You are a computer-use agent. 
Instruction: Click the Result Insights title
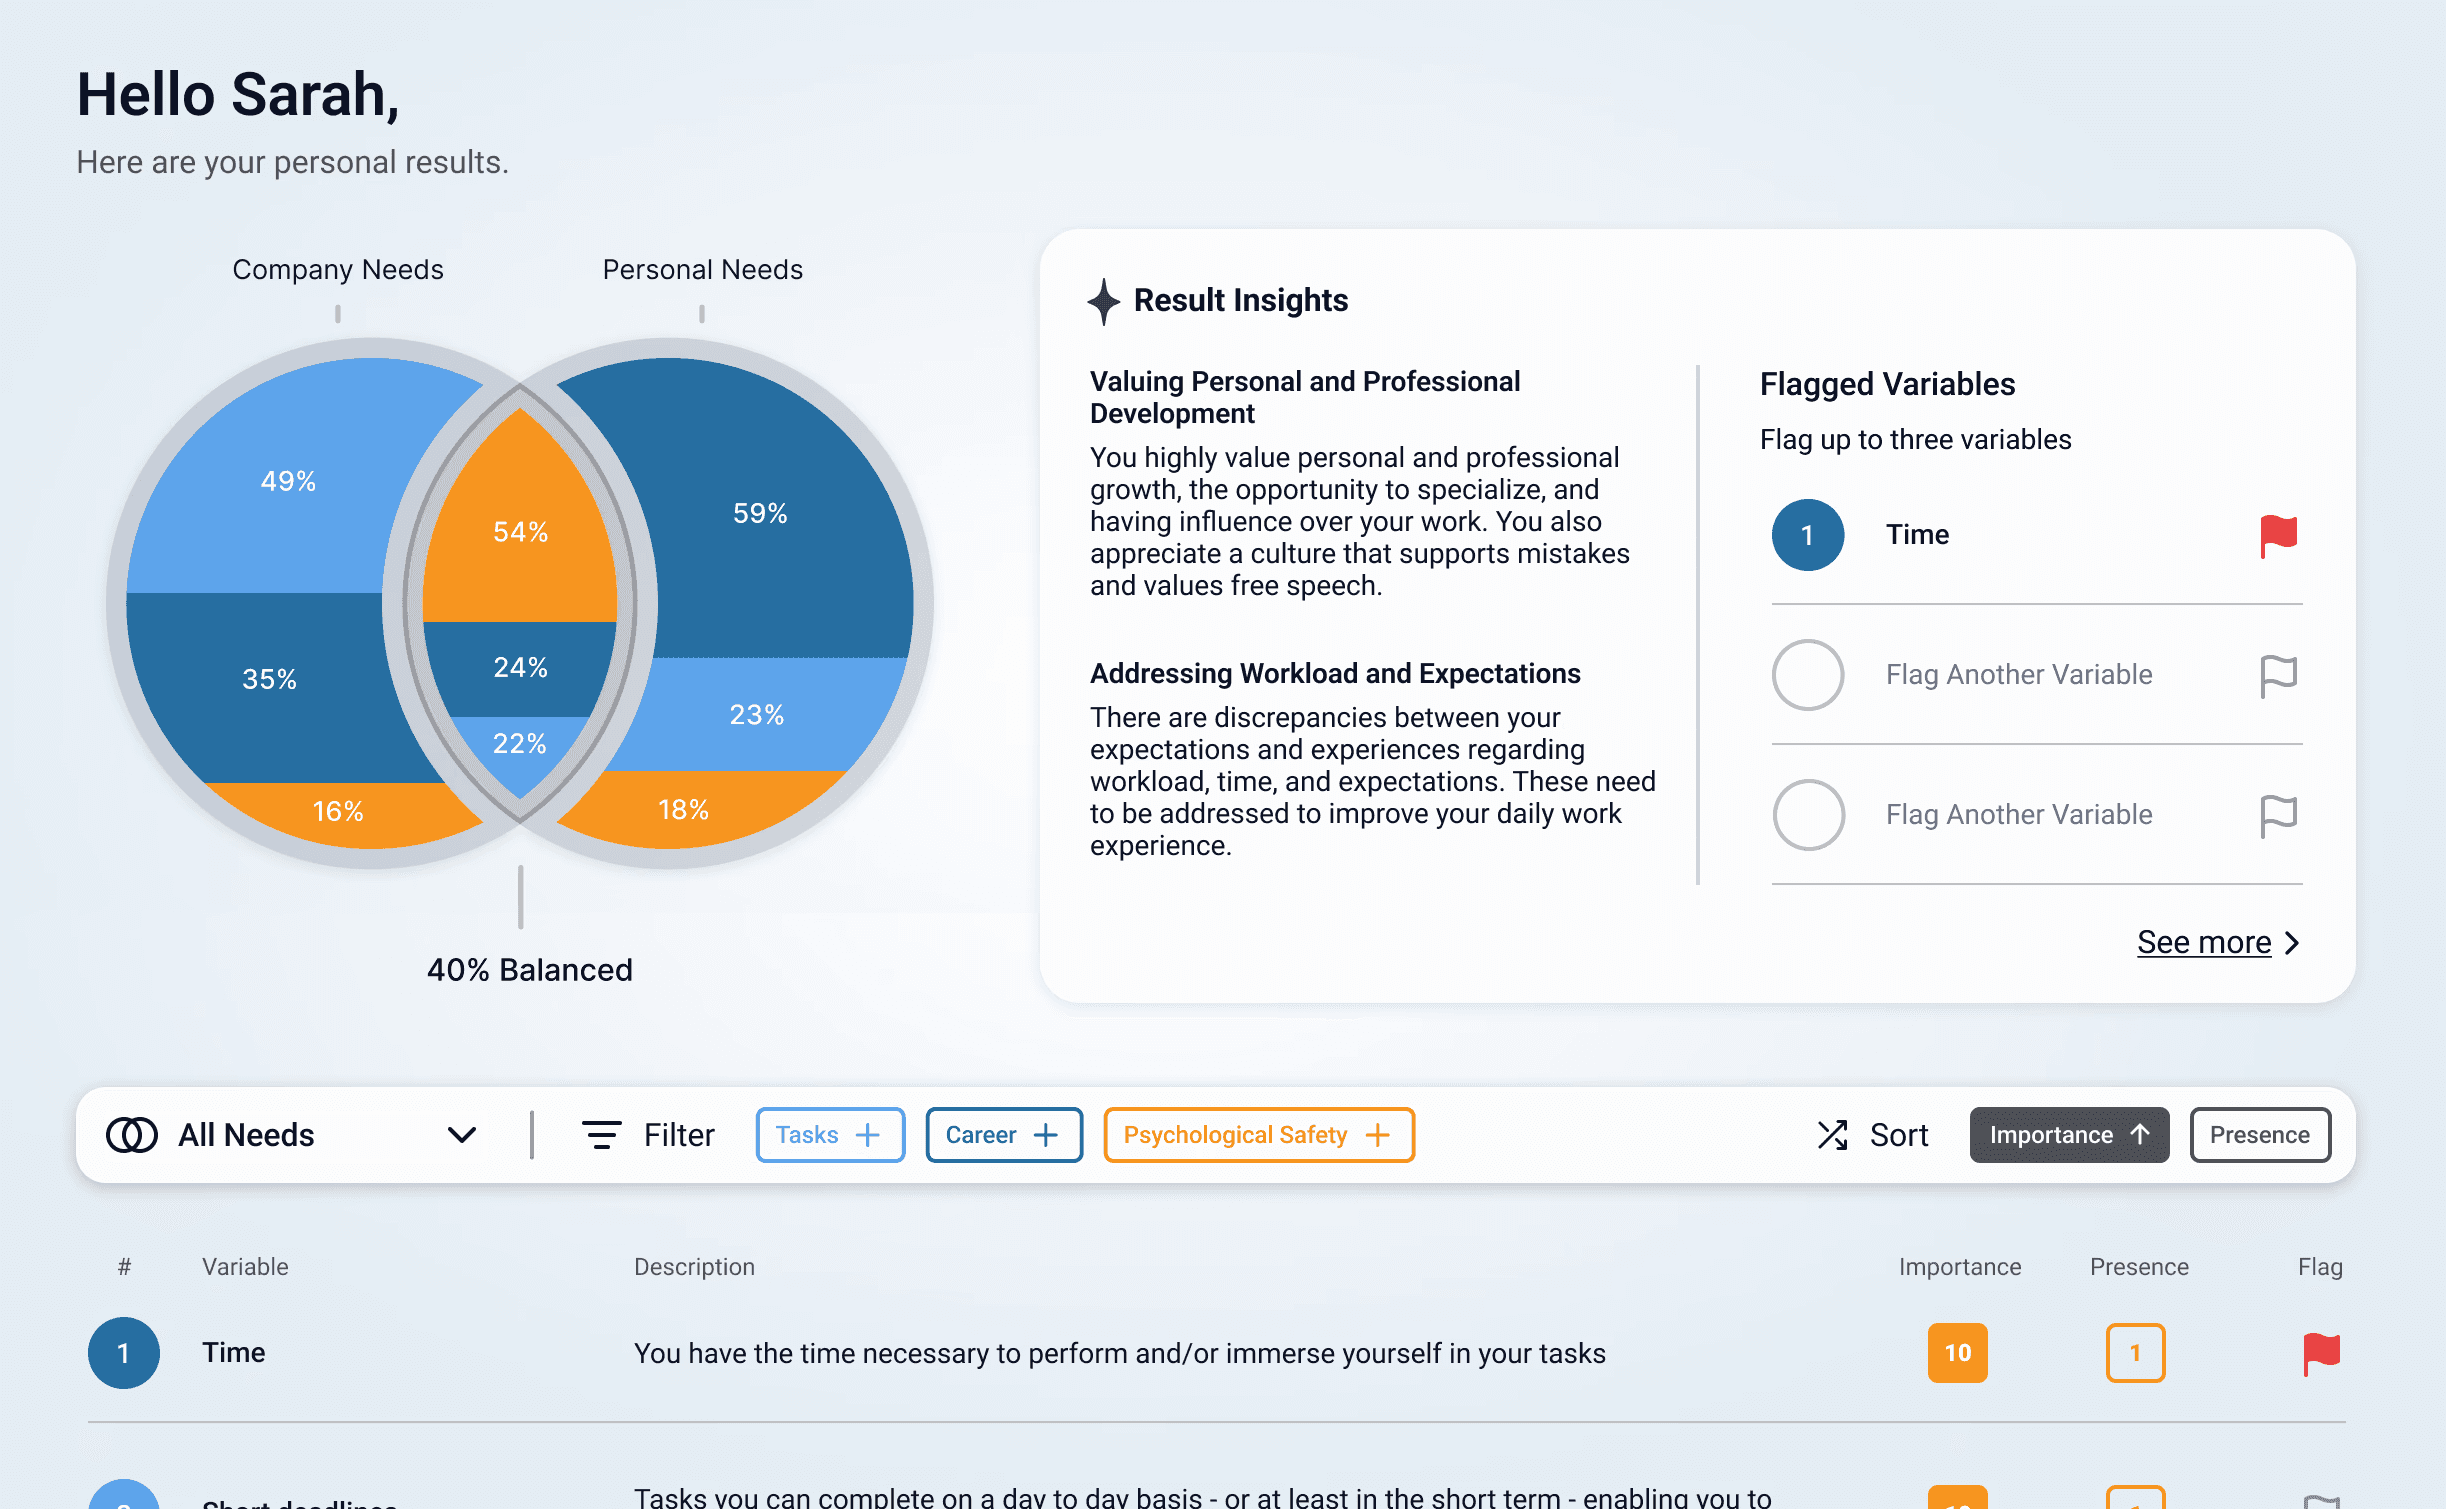click(x=1241, y=300)
